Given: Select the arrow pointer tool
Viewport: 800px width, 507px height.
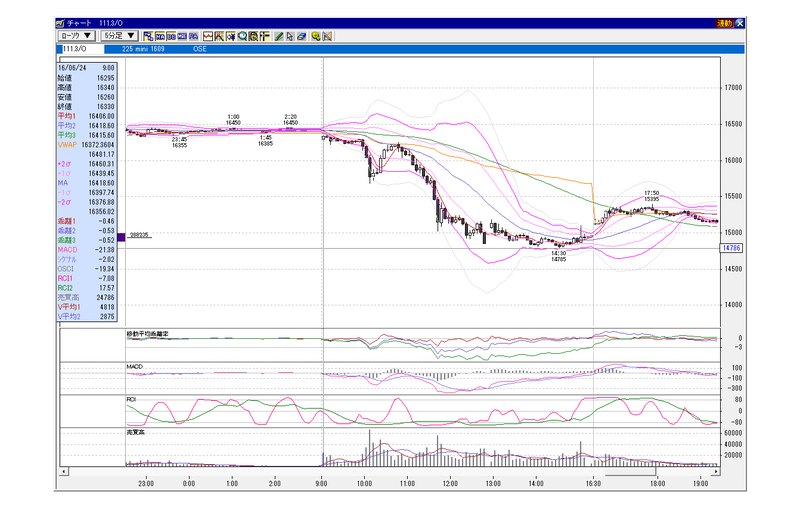Looking at the screenshot, I should point(290,36).
